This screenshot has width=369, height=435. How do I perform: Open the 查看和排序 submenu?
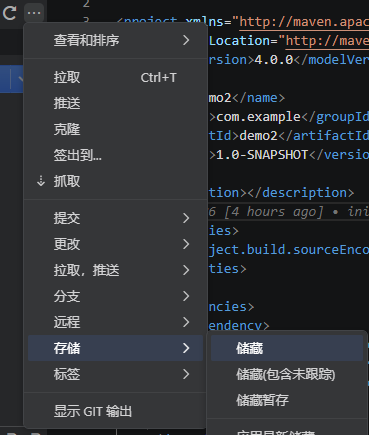click(x=115, y=40)
